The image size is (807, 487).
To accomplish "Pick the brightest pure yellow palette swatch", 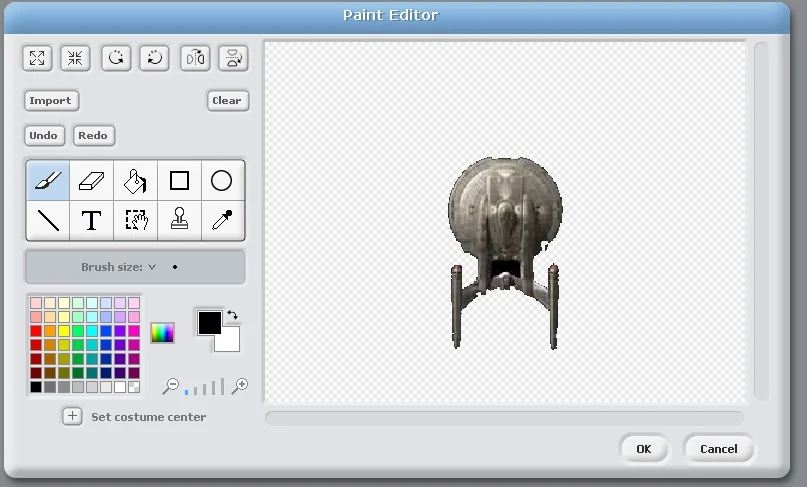I will (64, 331).
